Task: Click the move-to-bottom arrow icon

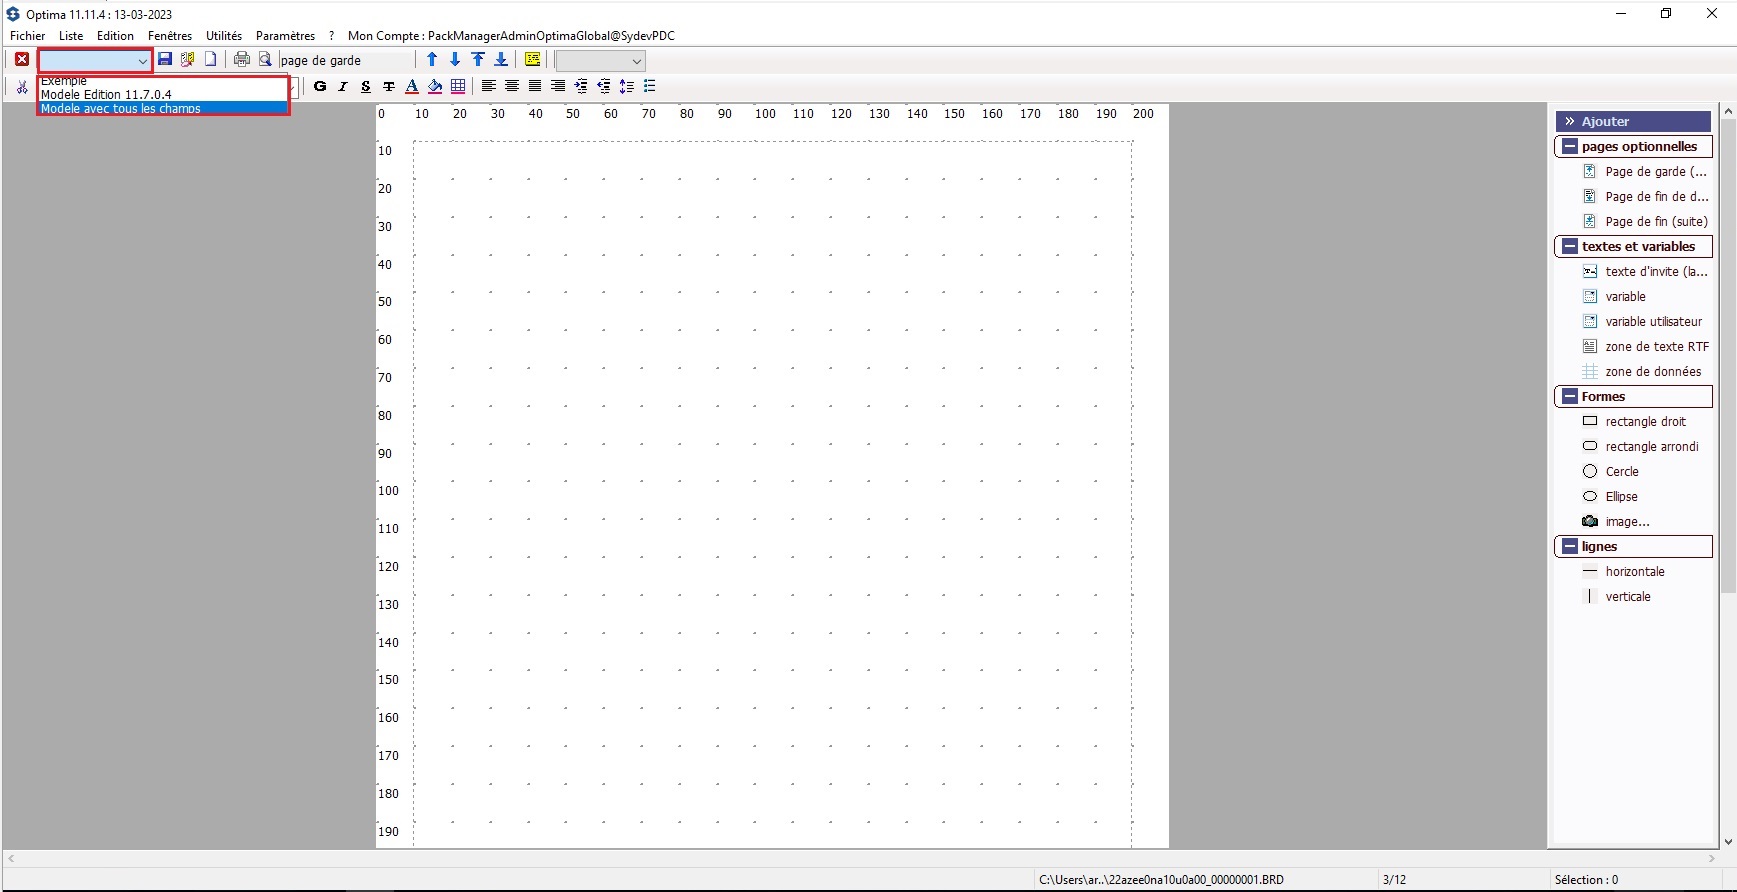Action: (x=501, y=60)
